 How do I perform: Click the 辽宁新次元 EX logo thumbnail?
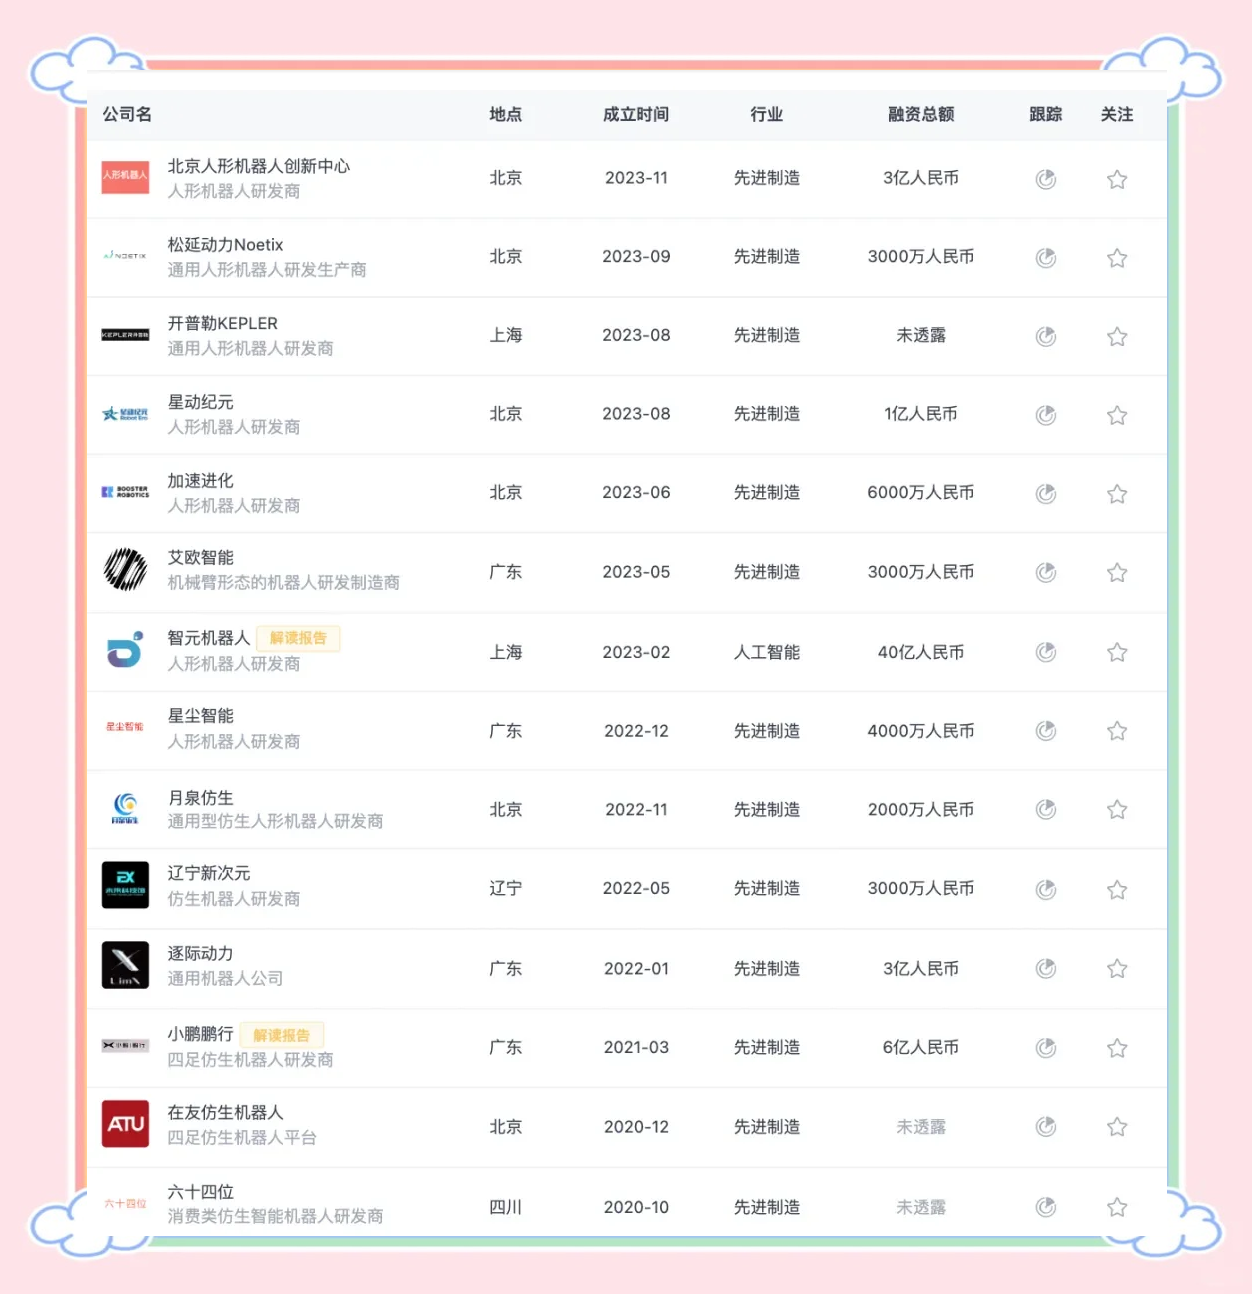125,885
